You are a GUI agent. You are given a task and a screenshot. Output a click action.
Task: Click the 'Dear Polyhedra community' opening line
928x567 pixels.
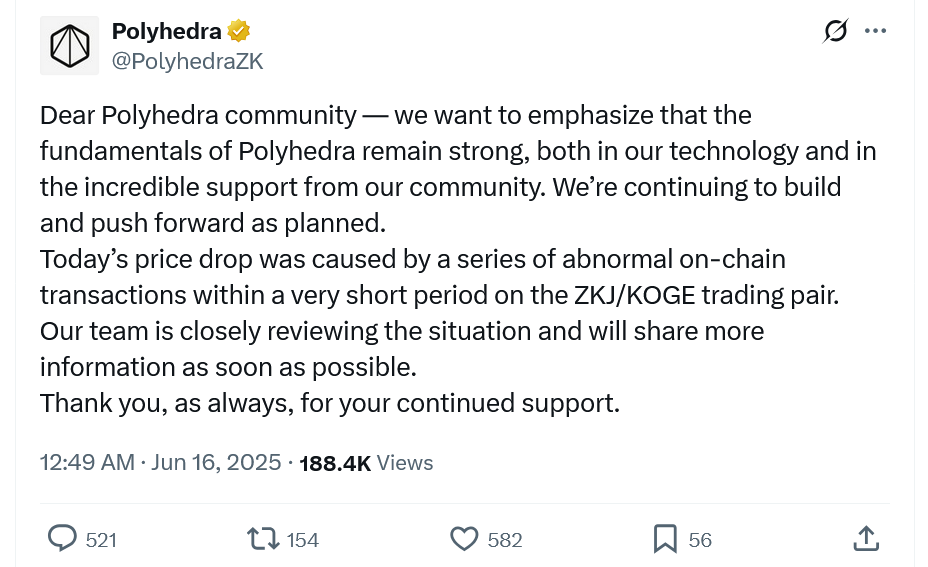(x=198, y=115)
